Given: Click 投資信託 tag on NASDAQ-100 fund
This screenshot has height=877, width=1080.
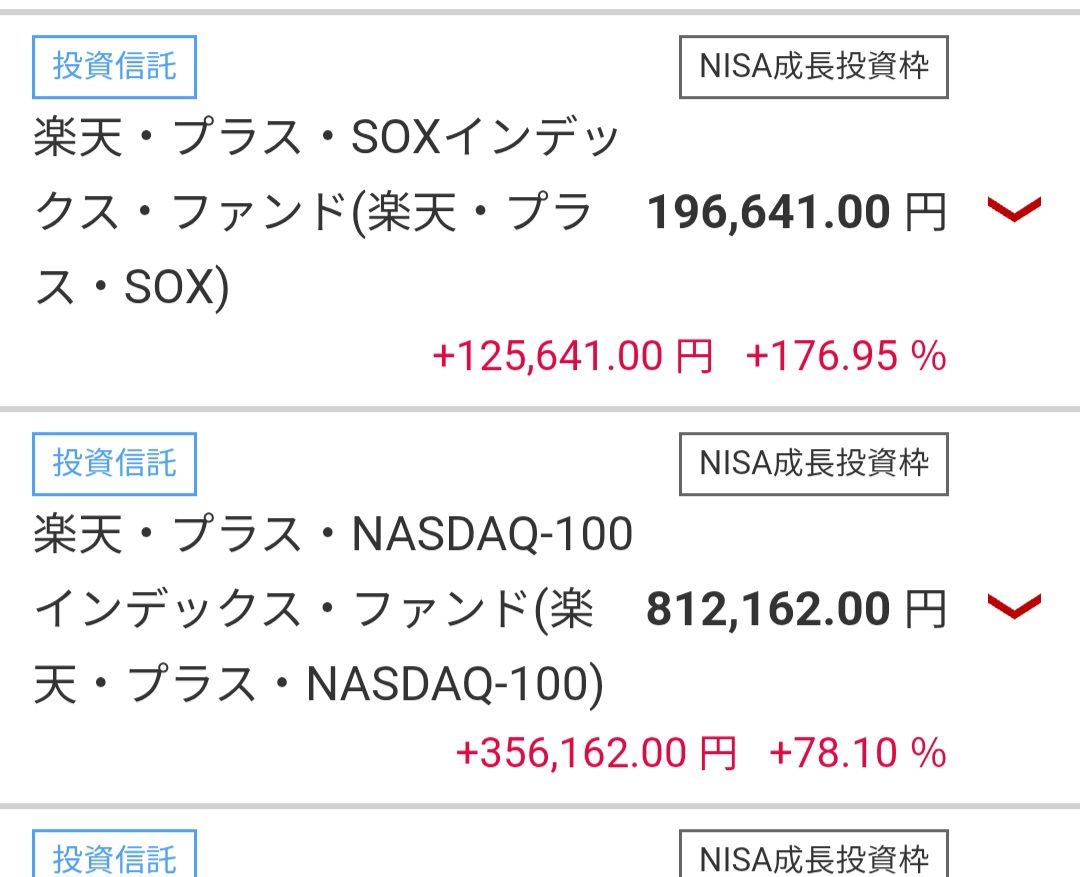Looking at the screenshot, I should pyautogui.click(x=114, y=464).
